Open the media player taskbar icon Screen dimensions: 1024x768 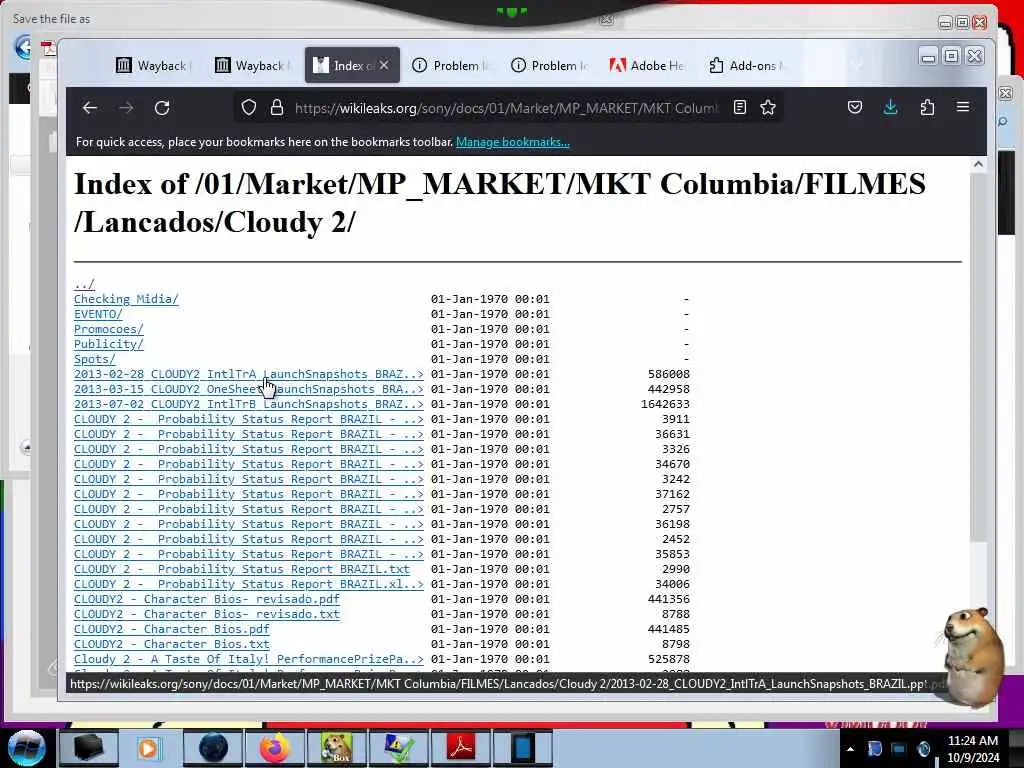click(148, 748)
